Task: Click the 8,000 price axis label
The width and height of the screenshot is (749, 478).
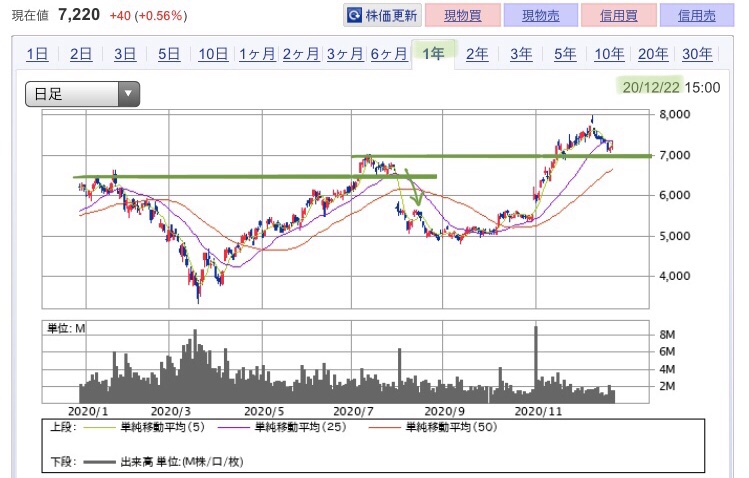Action: point(674,115)
